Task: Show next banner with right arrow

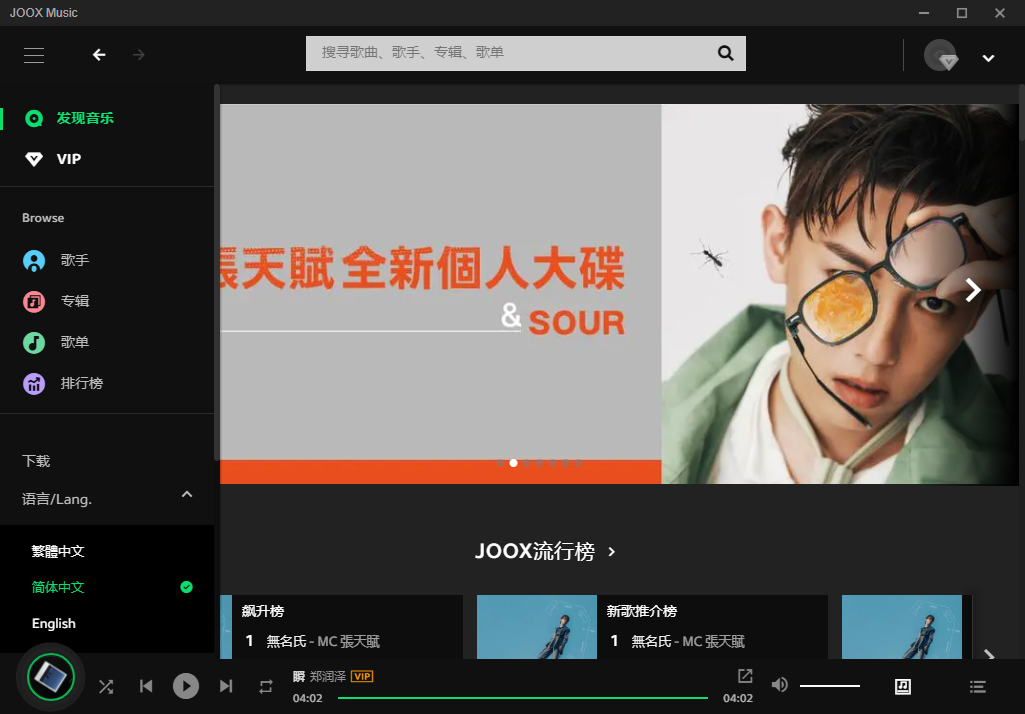Action: [973, 289]
